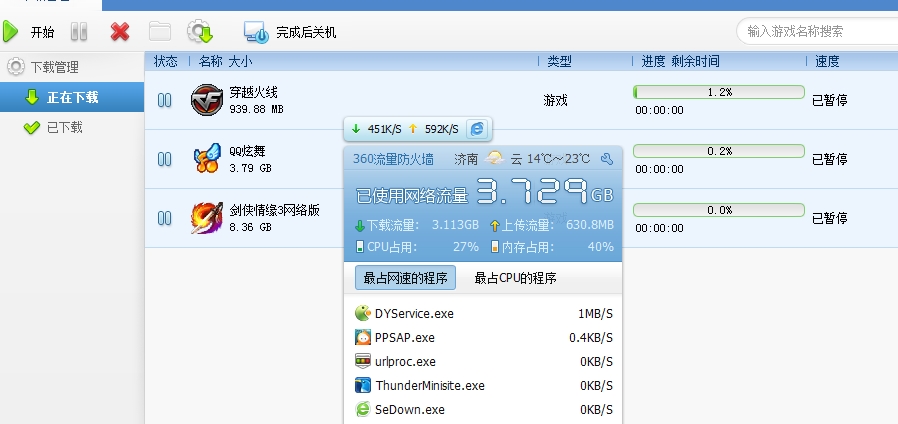Click the 0.0% progress bar
The width and height of the screenshot is (898, 424).
pos(719,210)
